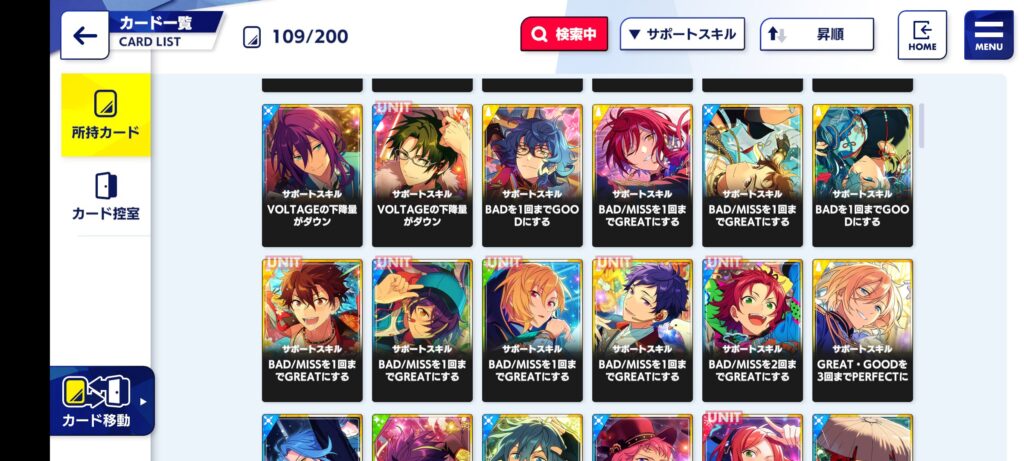Select the green-haired glasses UNIT card

[423, 175]
